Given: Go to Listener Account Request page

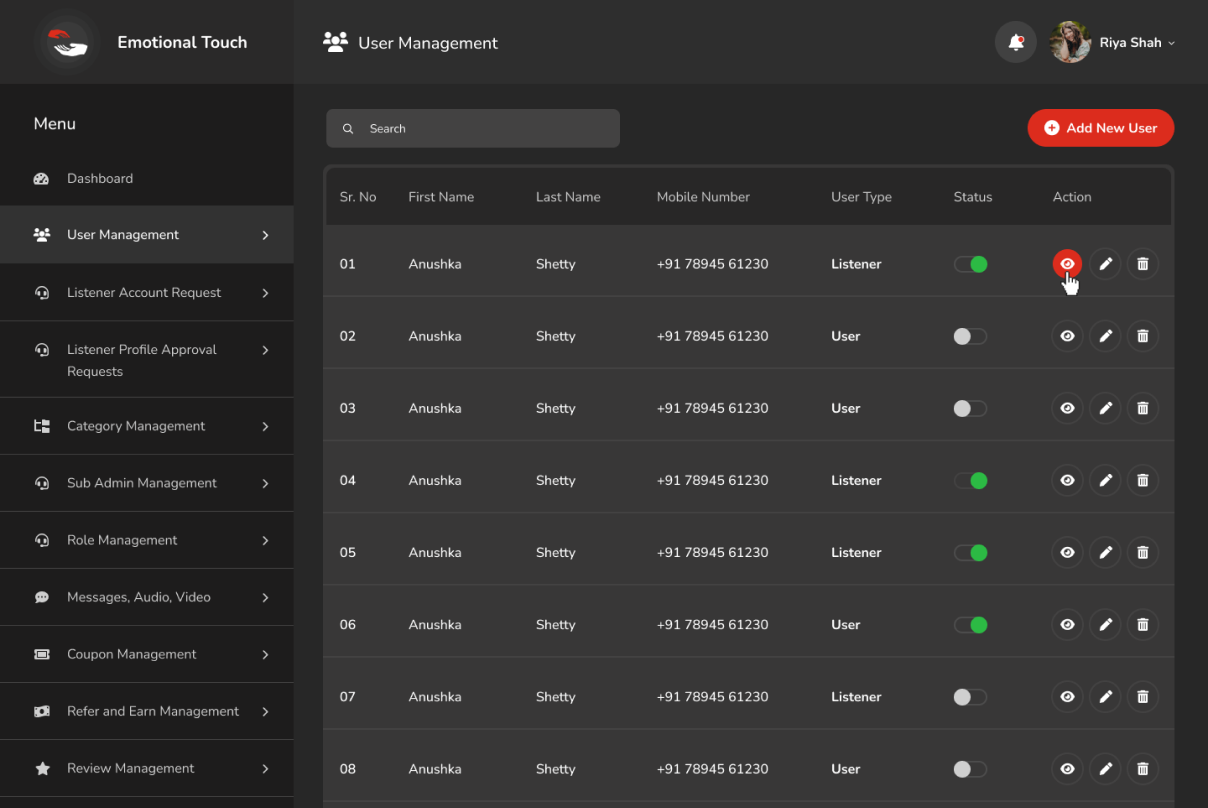Looking at the screenshot, I should click(x=144, y=293).
